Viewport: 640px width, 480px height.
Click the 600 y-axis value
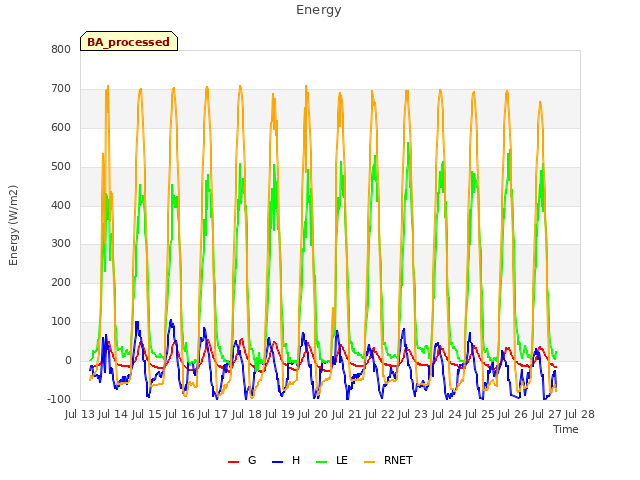pos(61,127)
